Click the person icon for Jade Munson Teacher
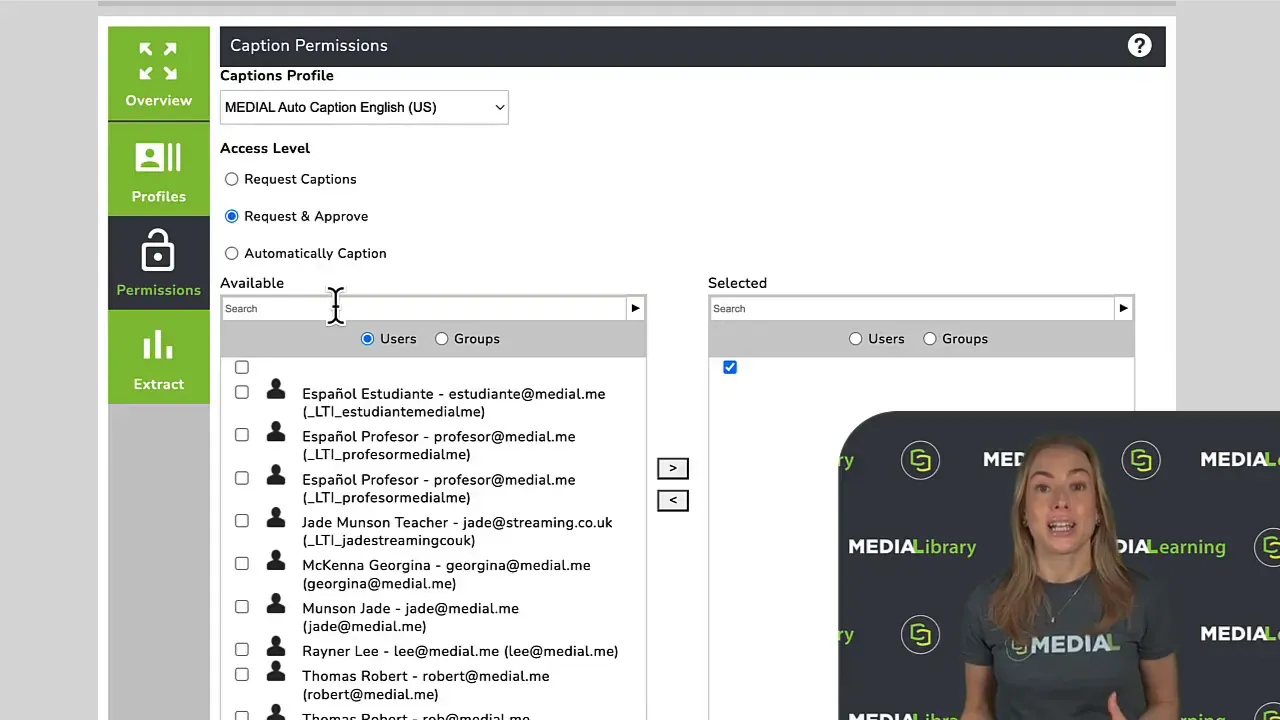 point(276,518)
